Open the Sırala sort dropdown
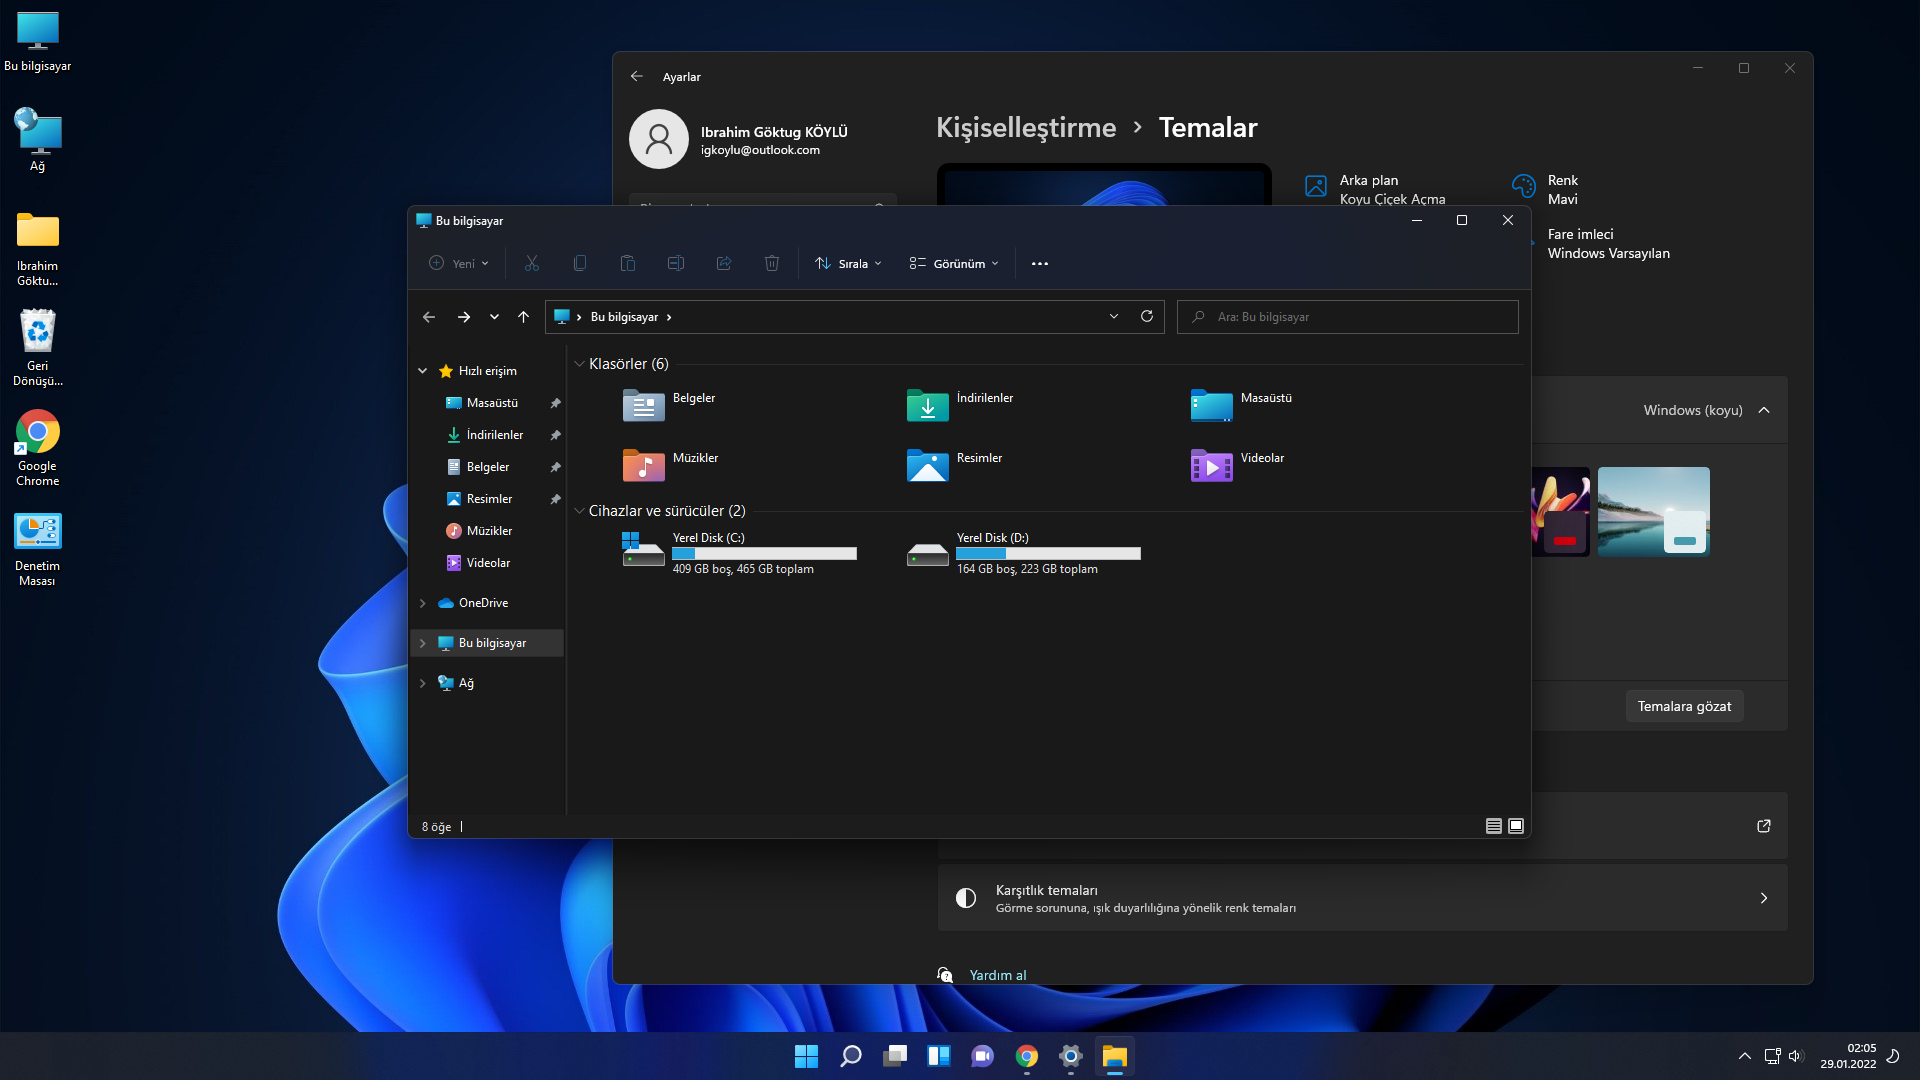The height and width of the screenshot is (1080, 1920). (x=848, y=263)
